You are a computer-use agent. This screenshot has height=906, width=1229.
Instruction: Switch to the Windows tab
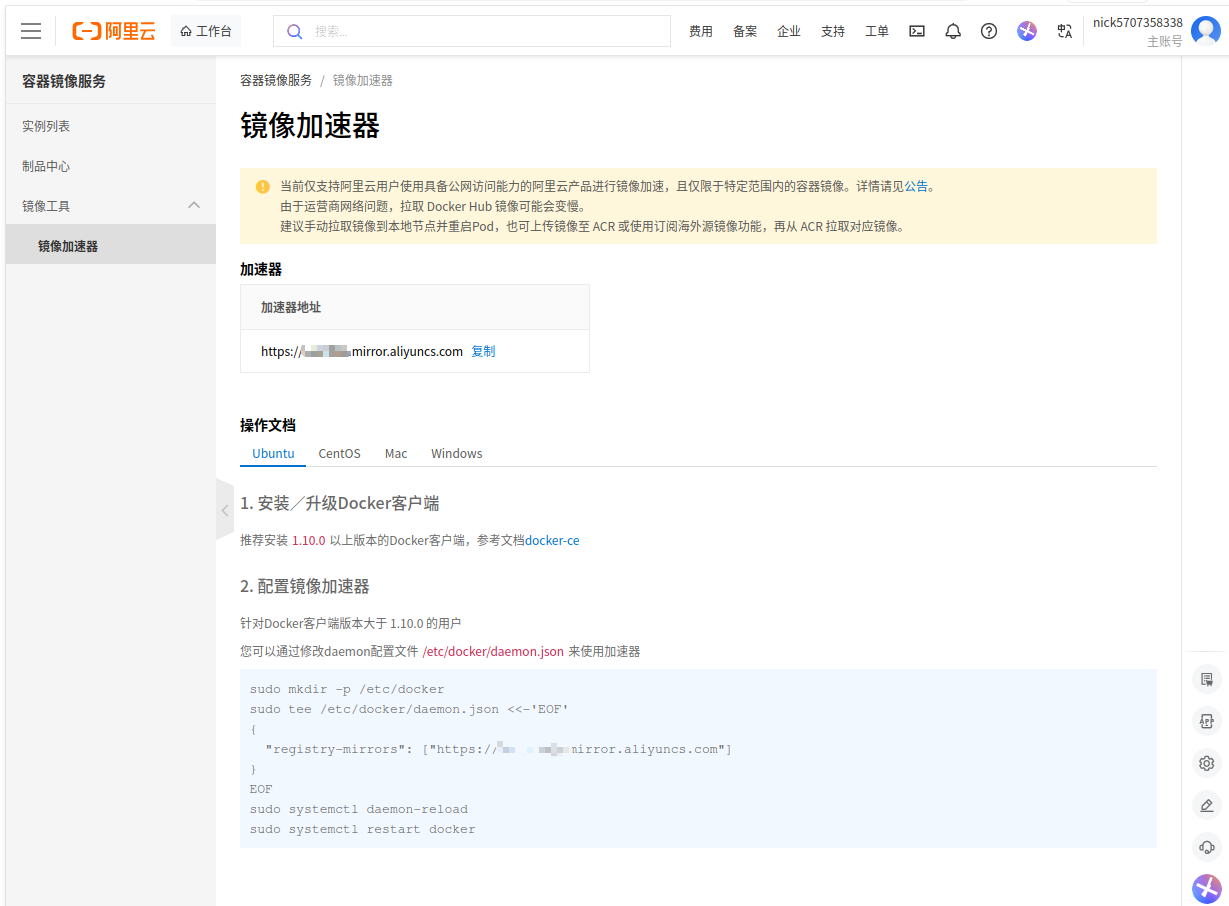[457, 453]
